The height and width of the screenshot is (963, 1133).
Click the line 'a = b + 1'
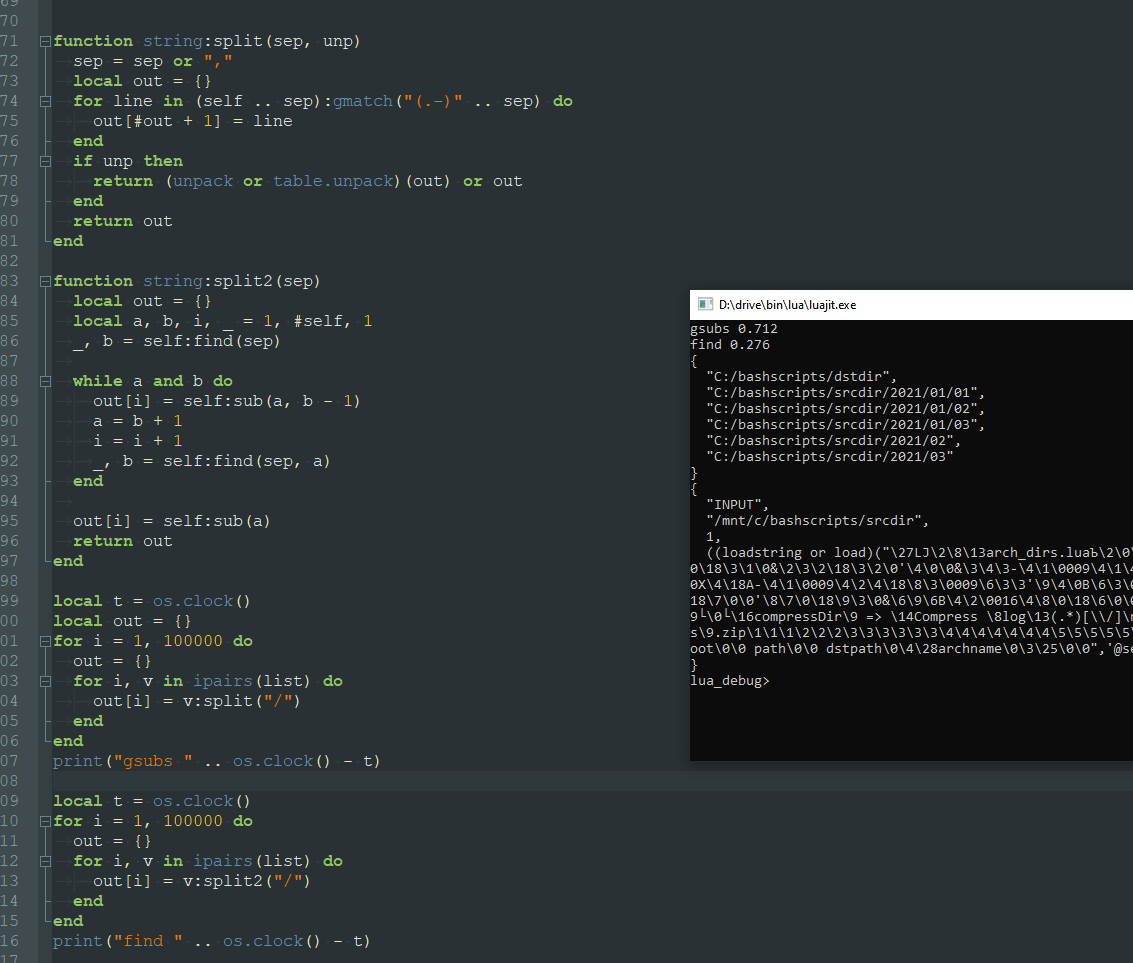137,421
